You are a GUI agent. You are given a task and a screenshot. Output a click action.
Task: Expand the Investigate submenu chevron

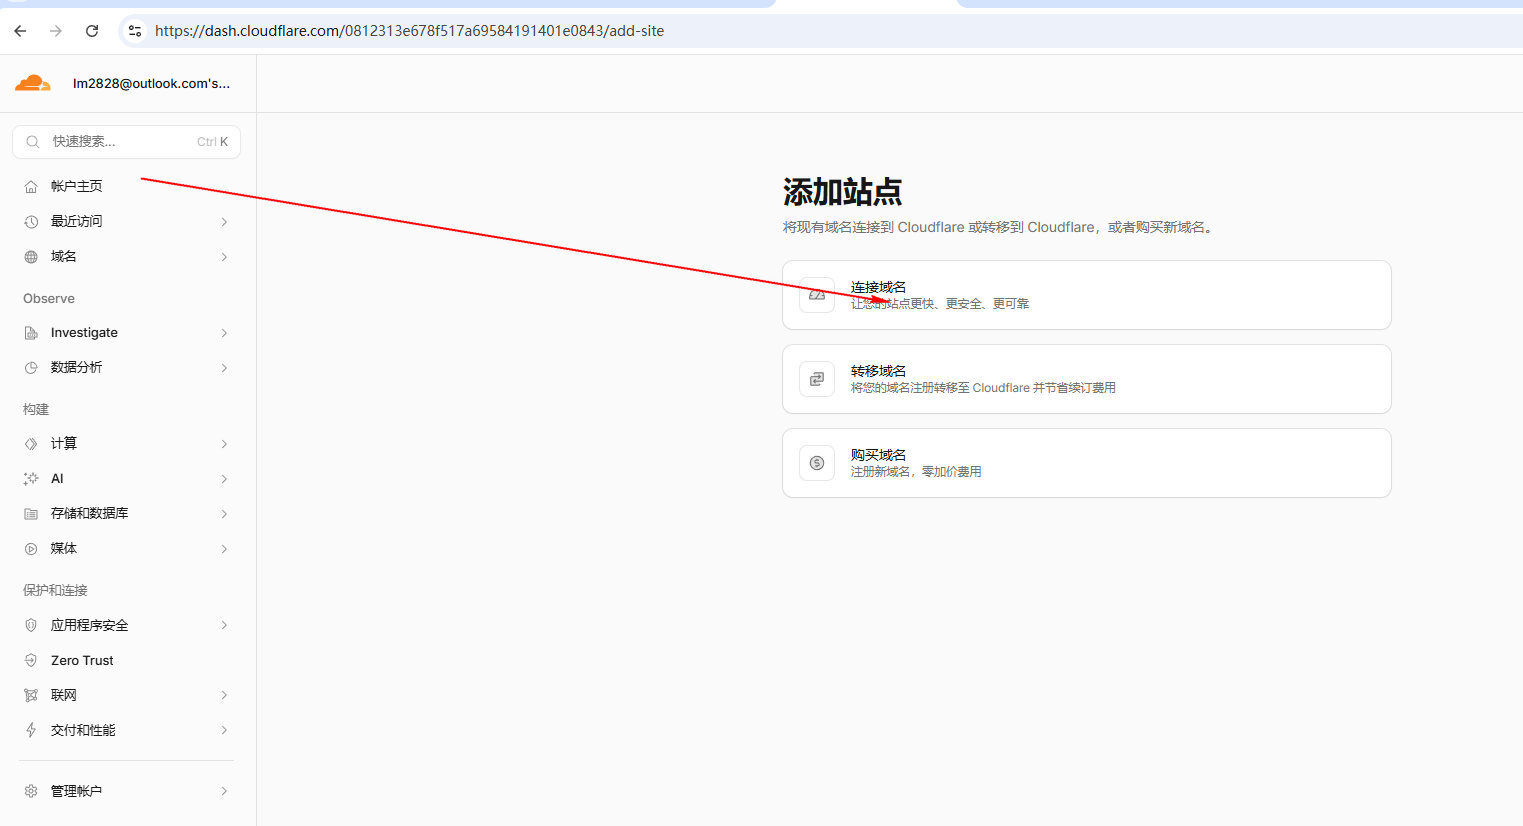pos(224,333)
